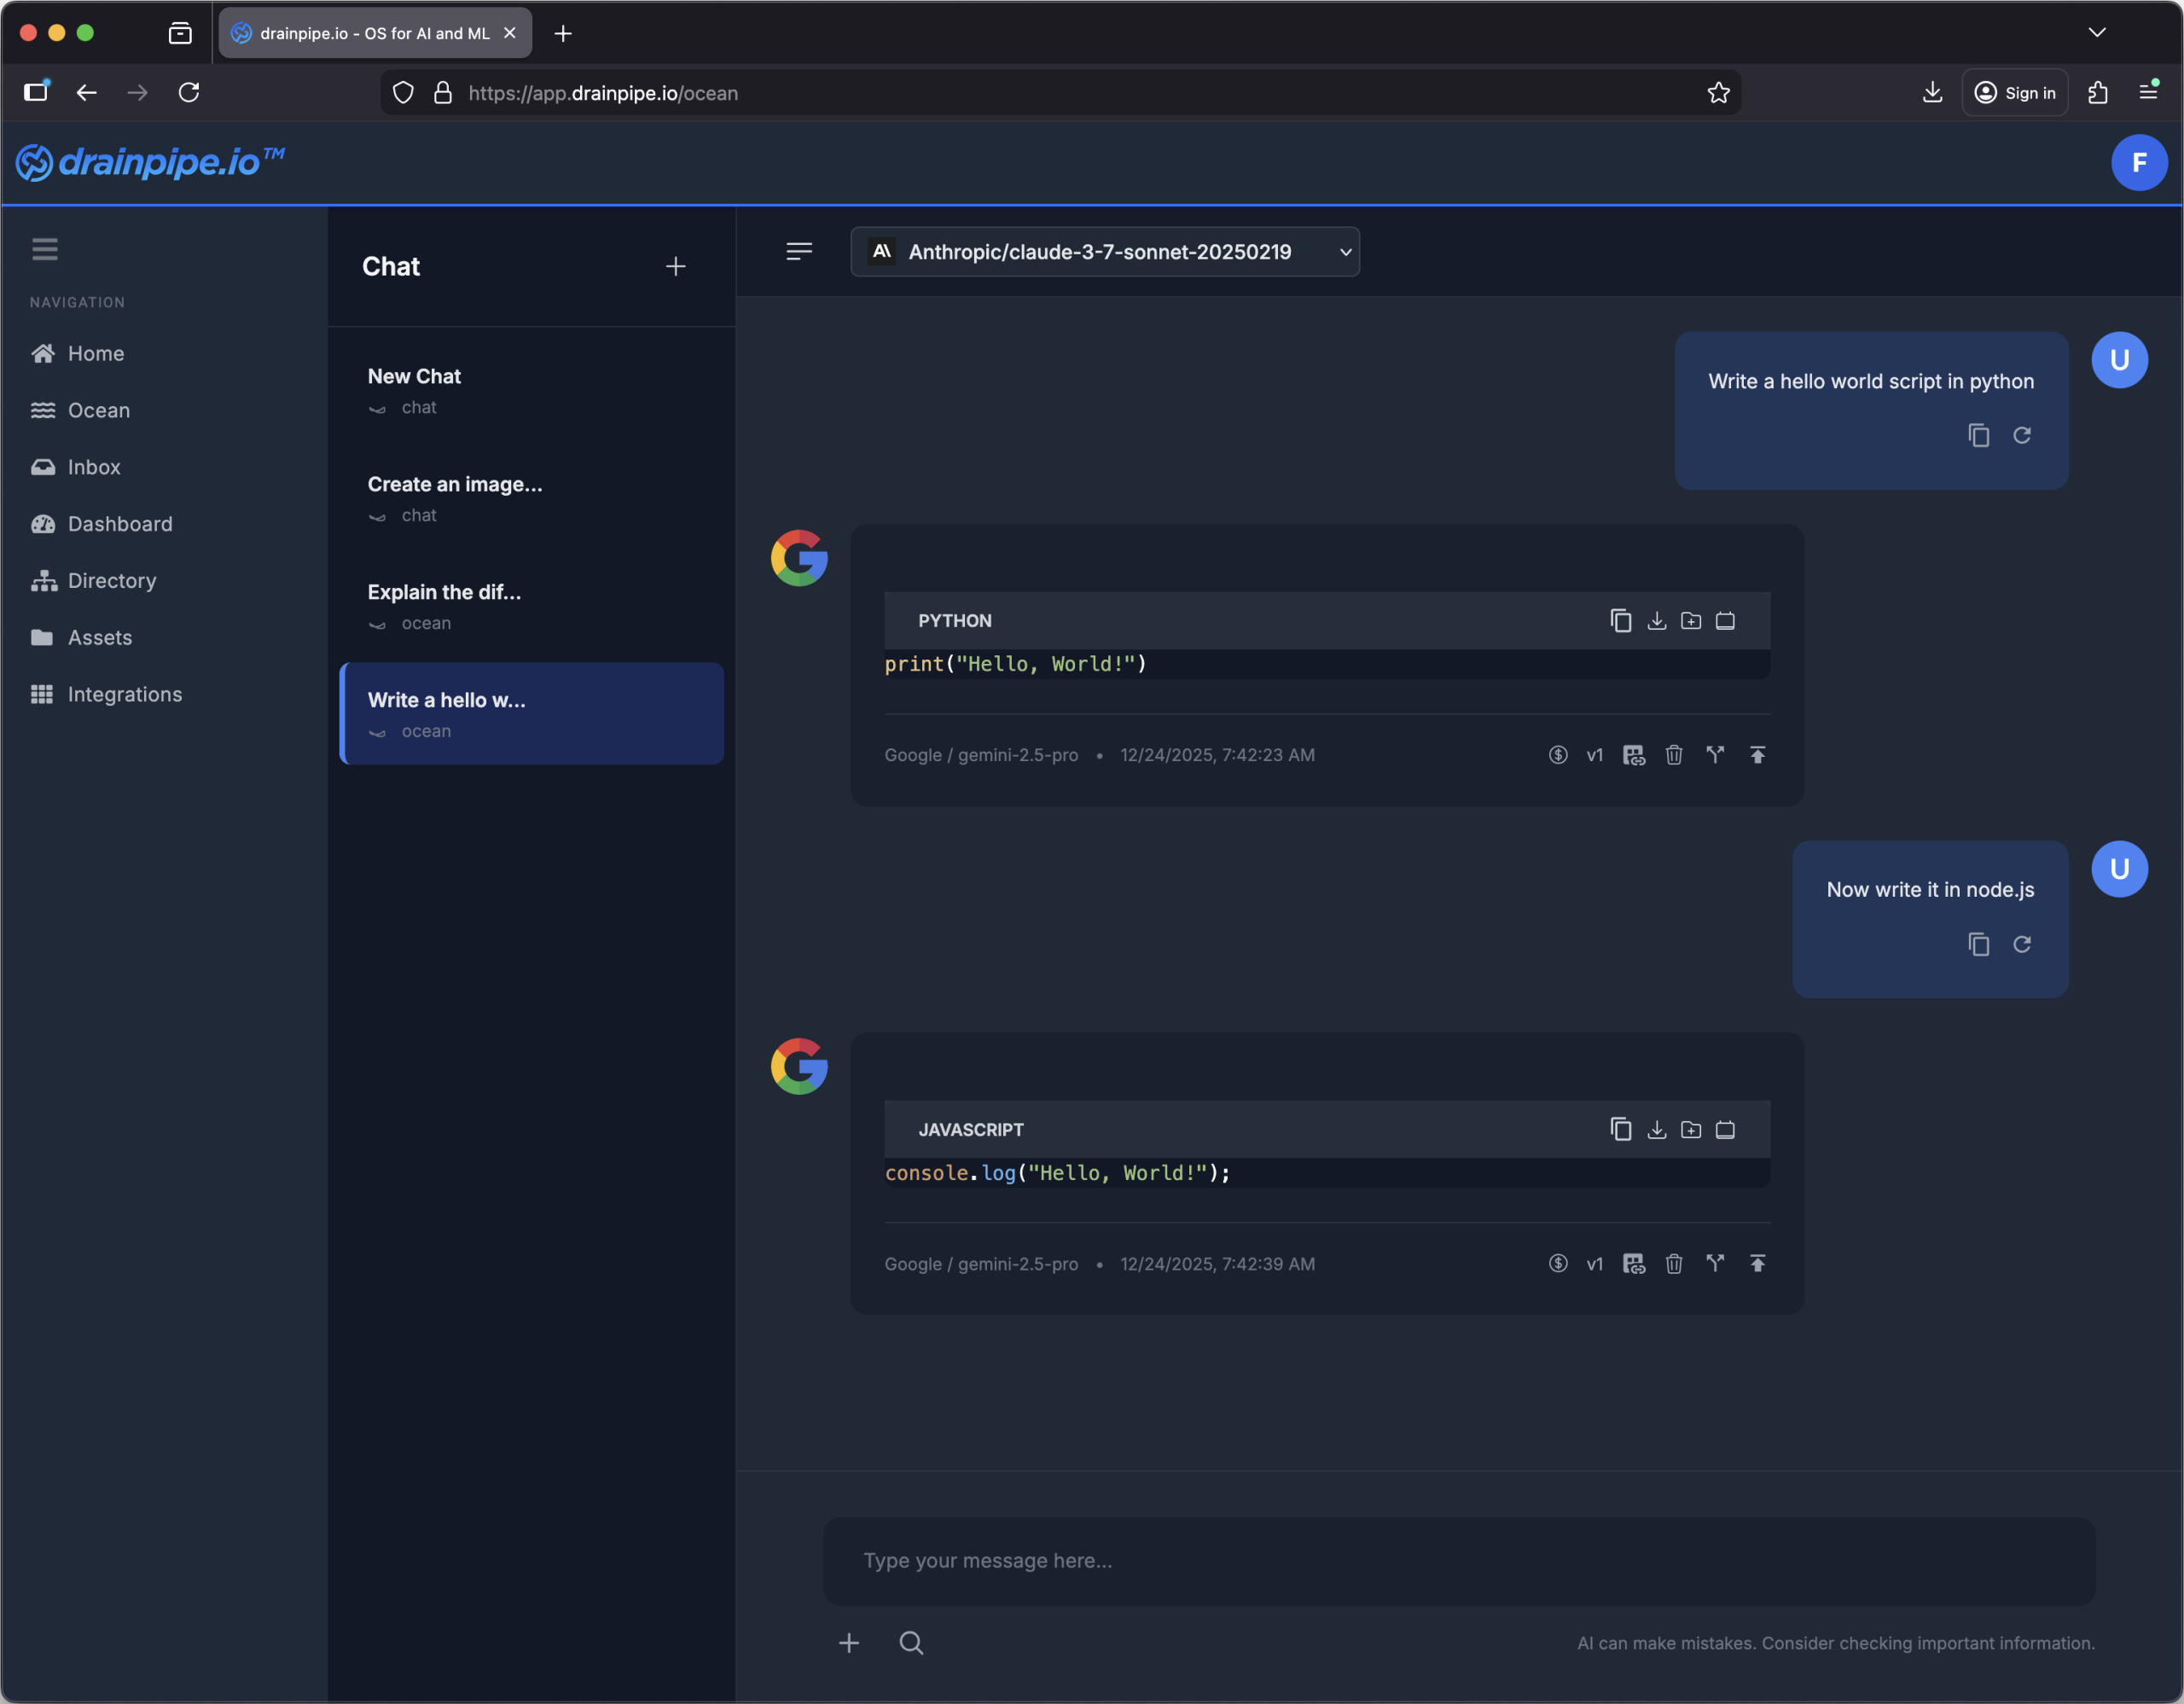Open Integrations from navigation
The height and width of the screenshot is (1704, 2184).
point(124,694)
